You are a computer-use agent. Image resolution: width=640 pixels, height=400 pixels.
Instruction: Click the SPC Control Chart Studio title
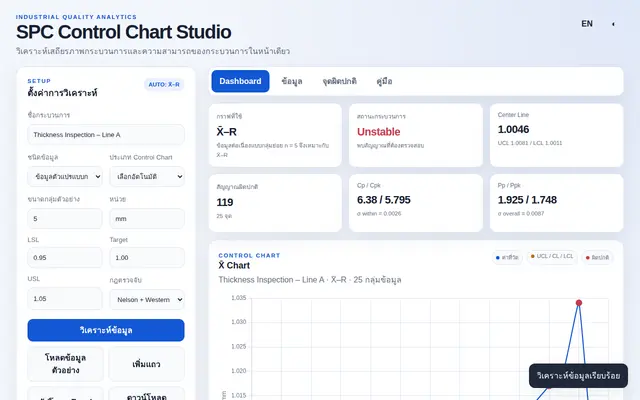(x=124, y=32)
